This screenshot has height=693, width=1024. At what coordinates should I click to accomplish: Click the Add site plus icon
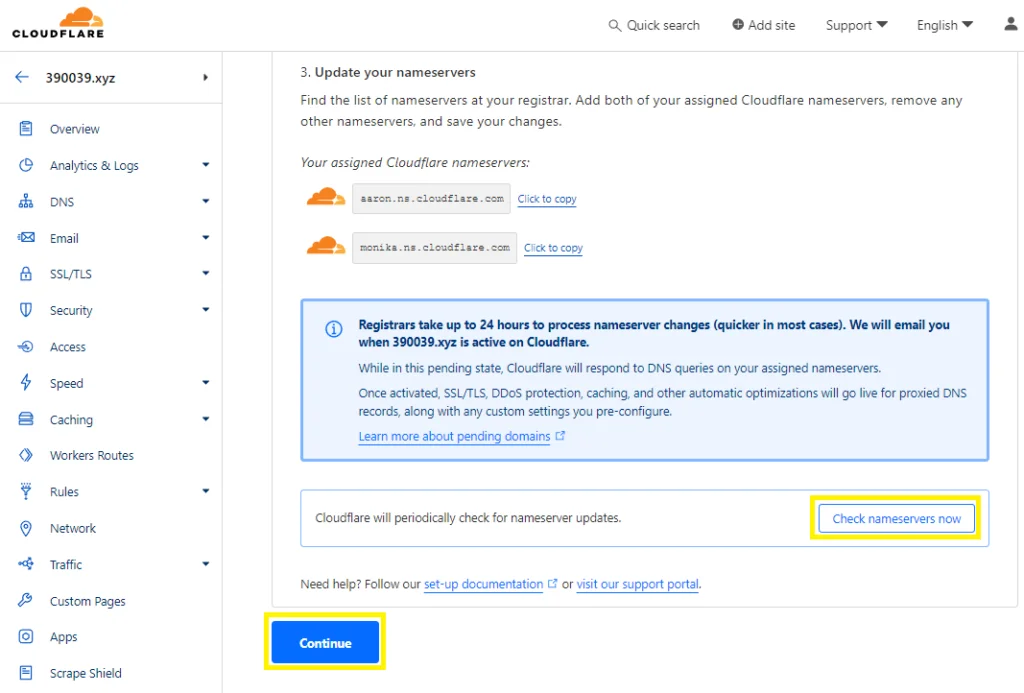click(x=738, y=24)
